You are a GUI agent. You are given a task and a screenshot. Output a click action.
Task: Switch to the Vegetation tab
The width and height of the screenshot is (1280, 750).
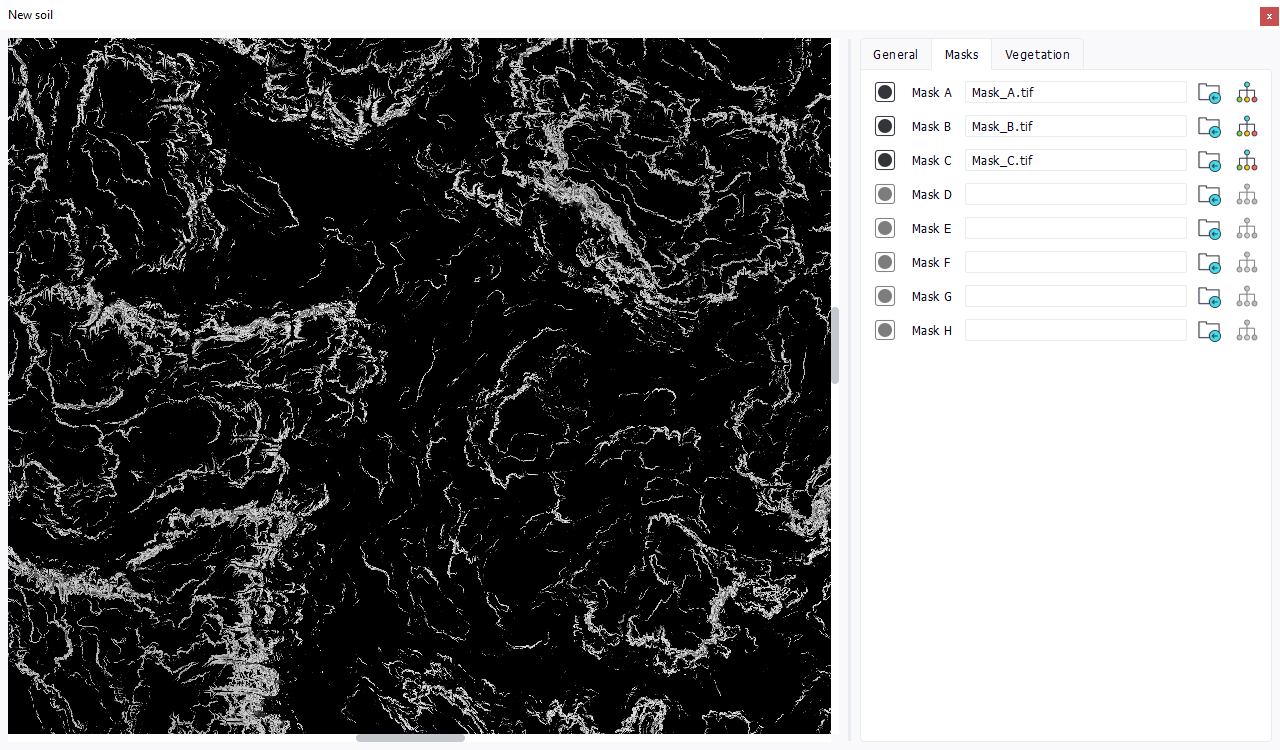pos(1037,55)
